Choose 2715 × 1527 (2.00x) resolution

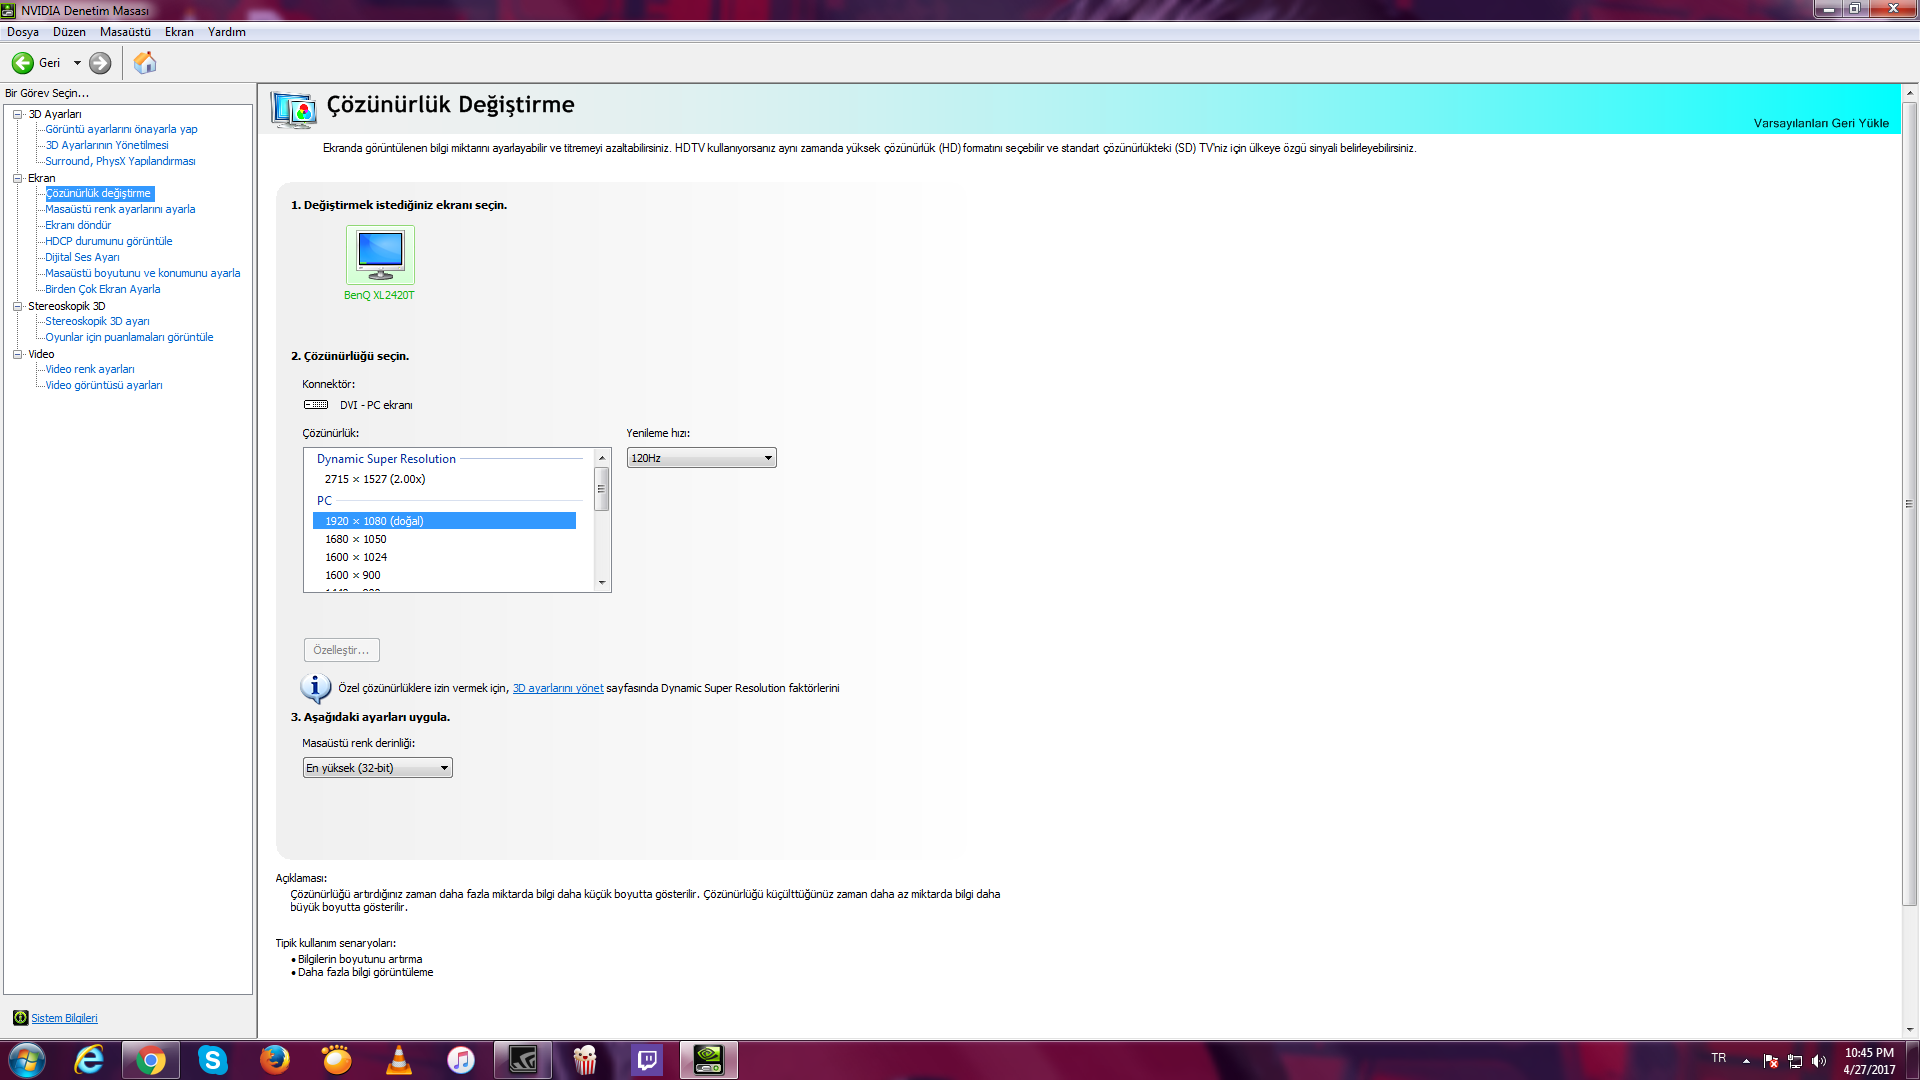444,479
